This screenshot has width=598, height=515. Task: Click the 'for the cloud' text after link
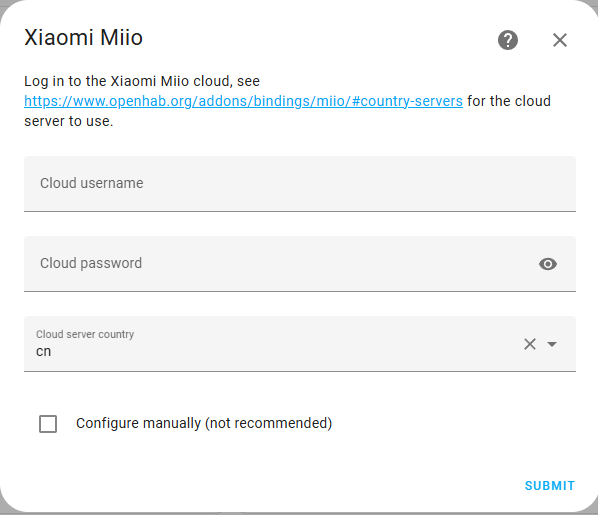pos(509,101)
